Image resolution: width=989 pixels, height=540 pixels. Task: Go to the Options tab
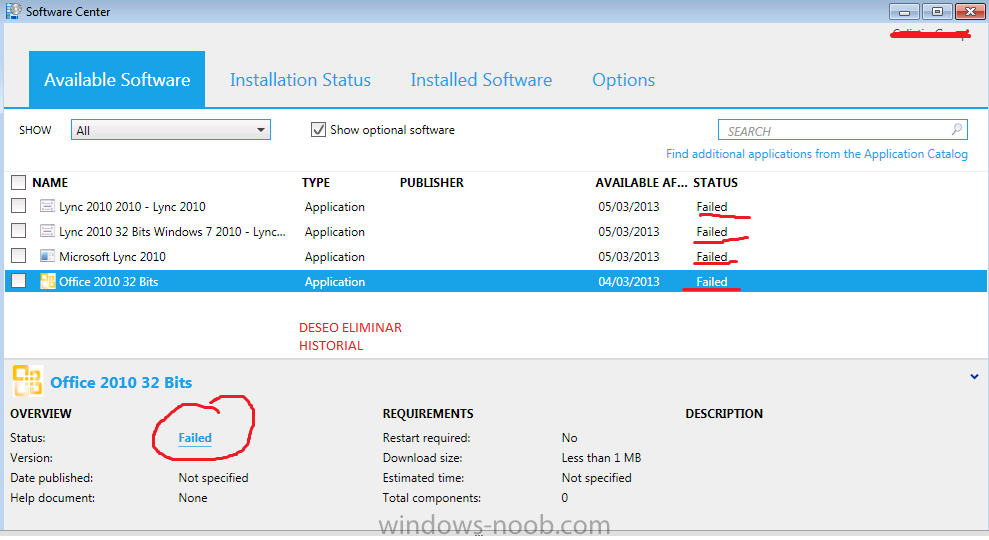coord(623,80)
